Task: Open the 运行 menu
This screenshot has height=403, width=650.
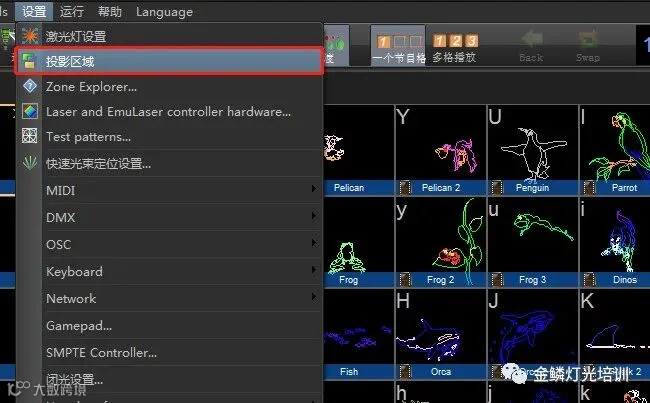Action: tap(72, 12)
